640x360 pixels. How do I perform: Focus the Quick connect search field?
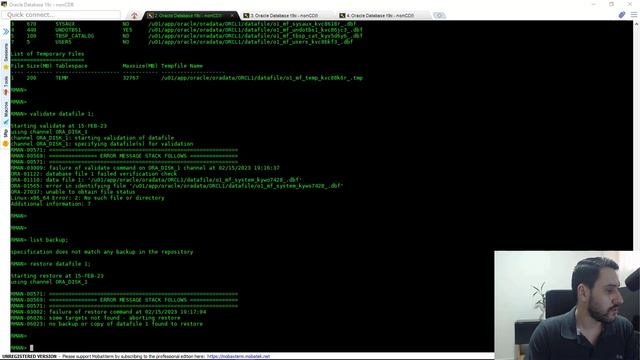[61, 15]
